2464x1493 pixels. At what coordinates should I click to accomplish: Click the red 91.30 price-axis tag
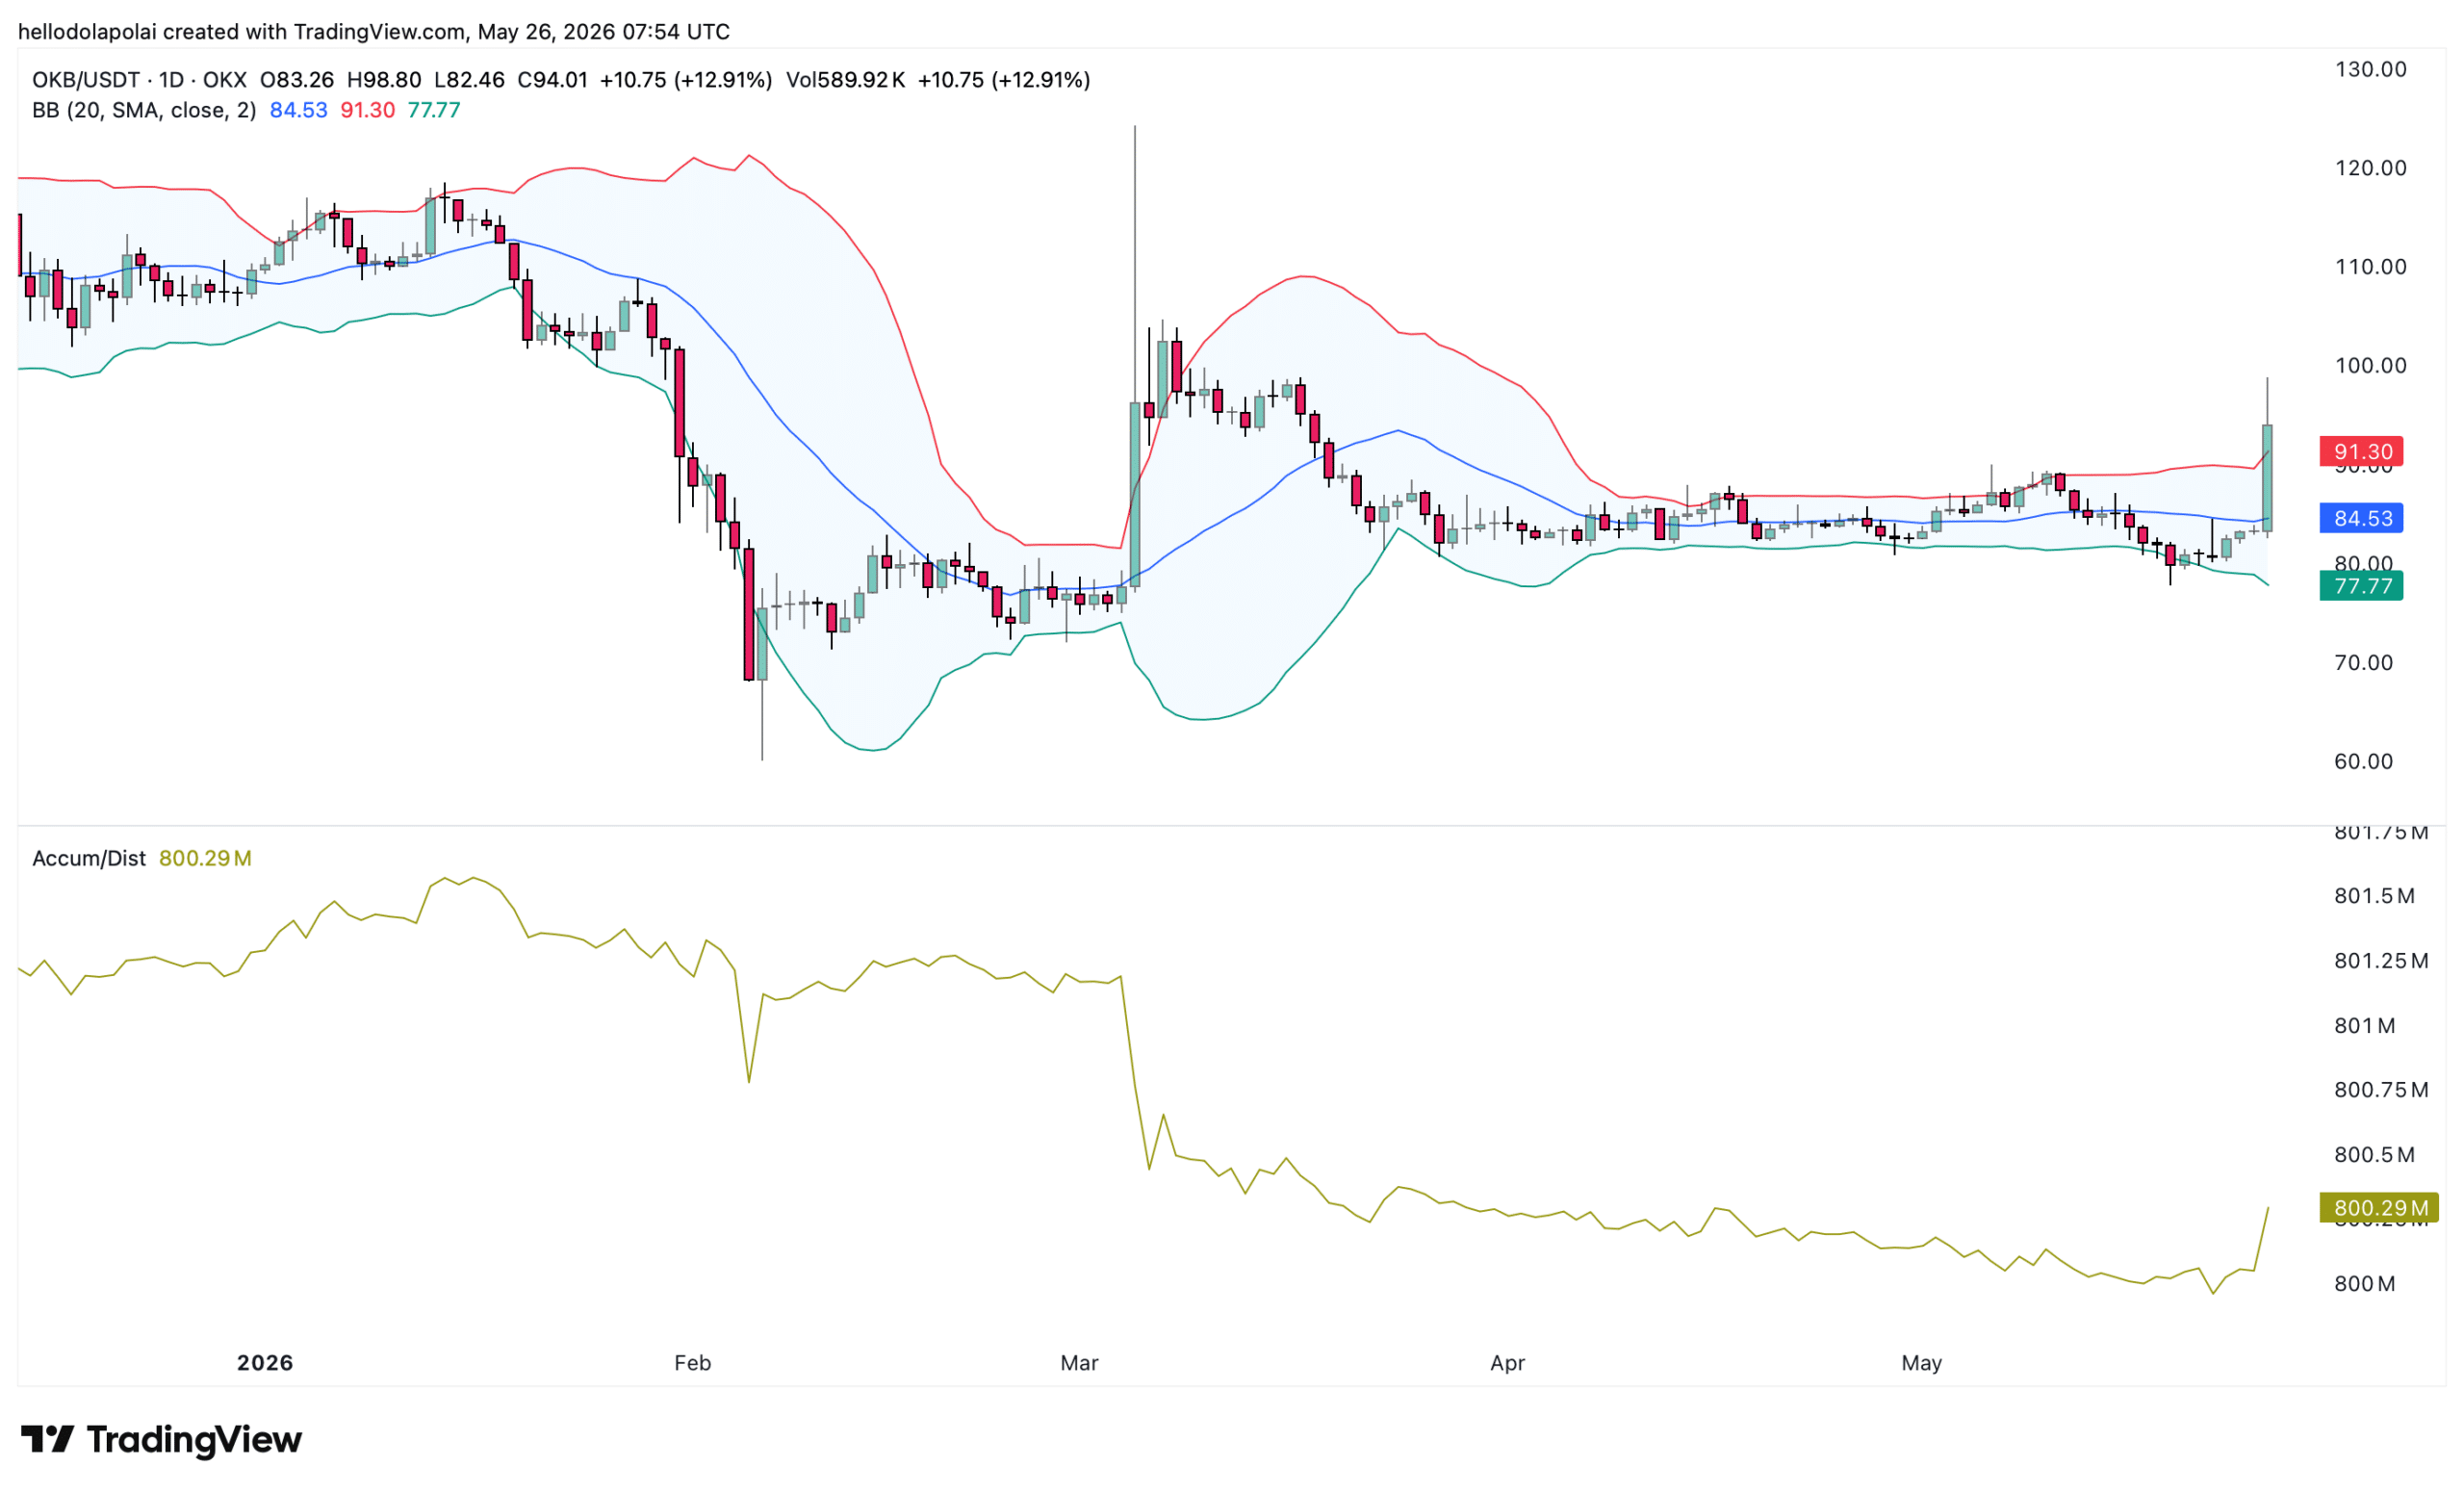(x=2361, y=452)
